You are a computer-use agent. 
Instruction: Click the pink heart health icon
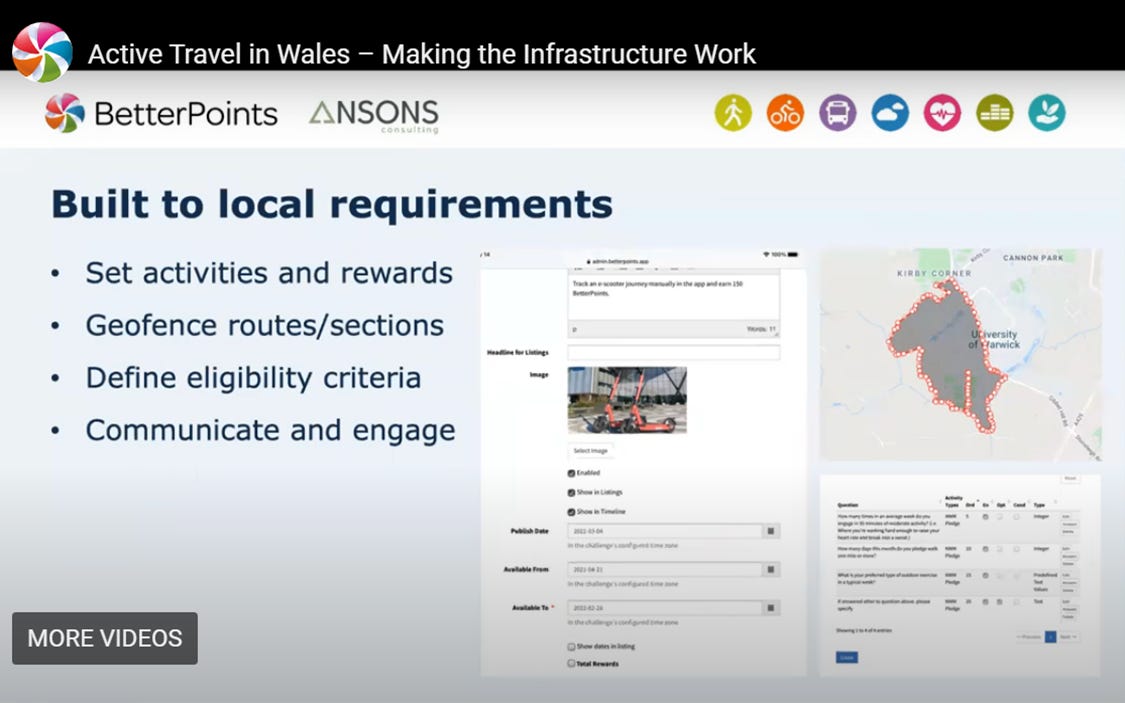[x=942, y=113]
